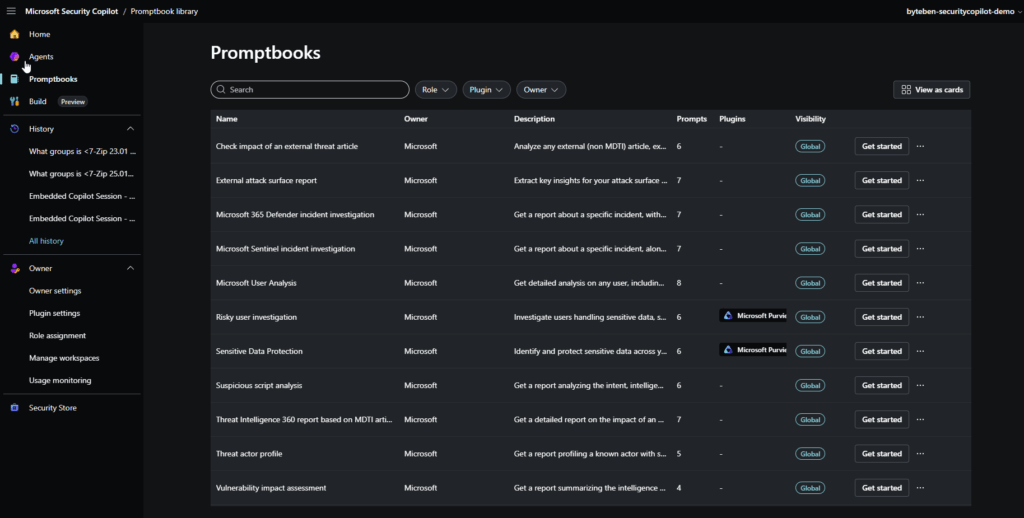Click the Security Store icon

tap(14, 408)
